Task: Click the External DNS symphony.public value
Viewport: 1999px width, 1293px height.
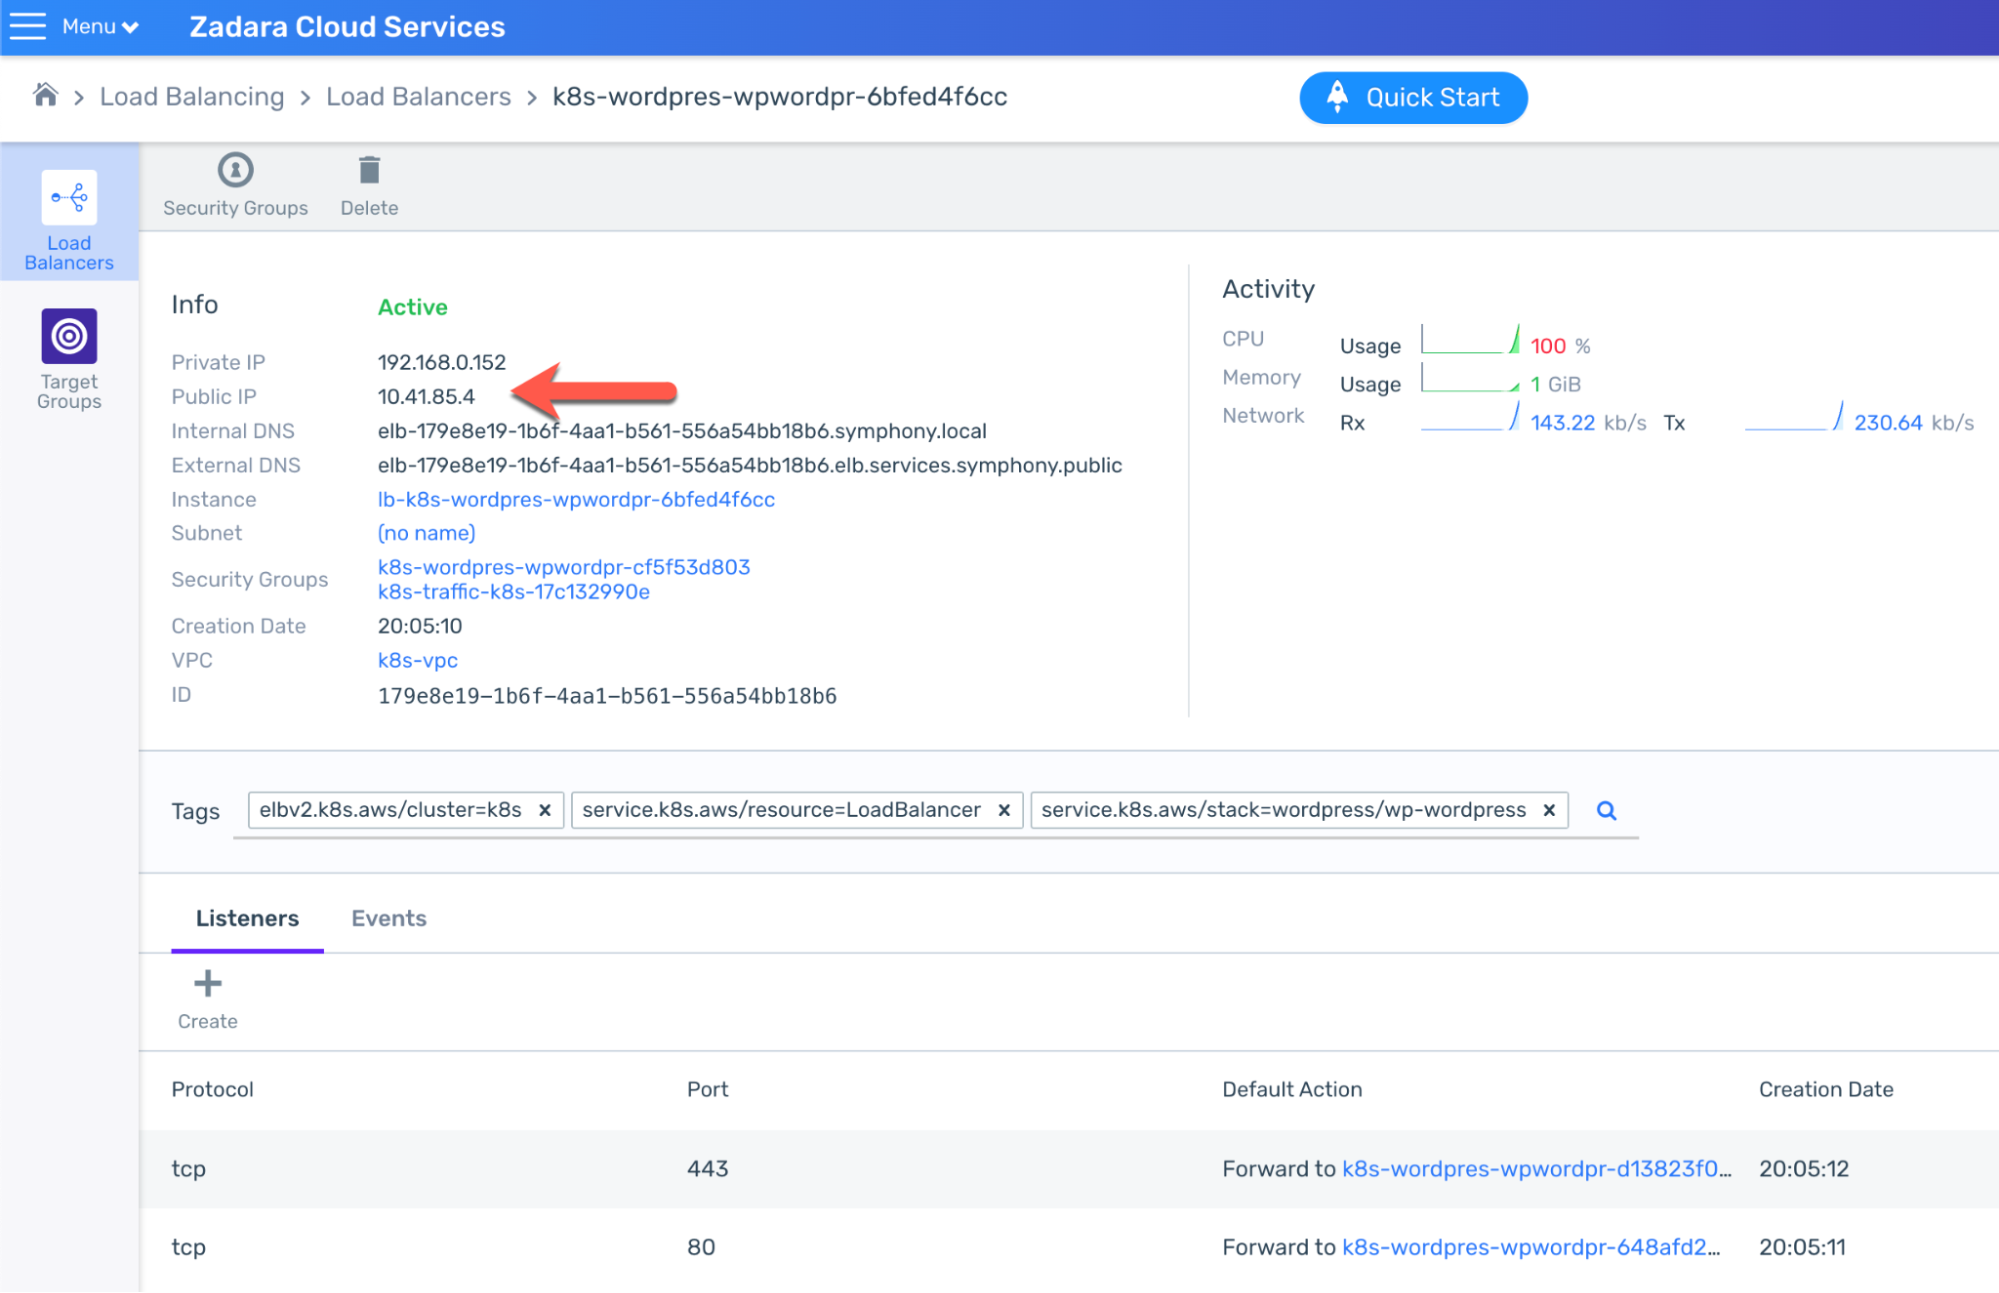Action: coord(749,465)
